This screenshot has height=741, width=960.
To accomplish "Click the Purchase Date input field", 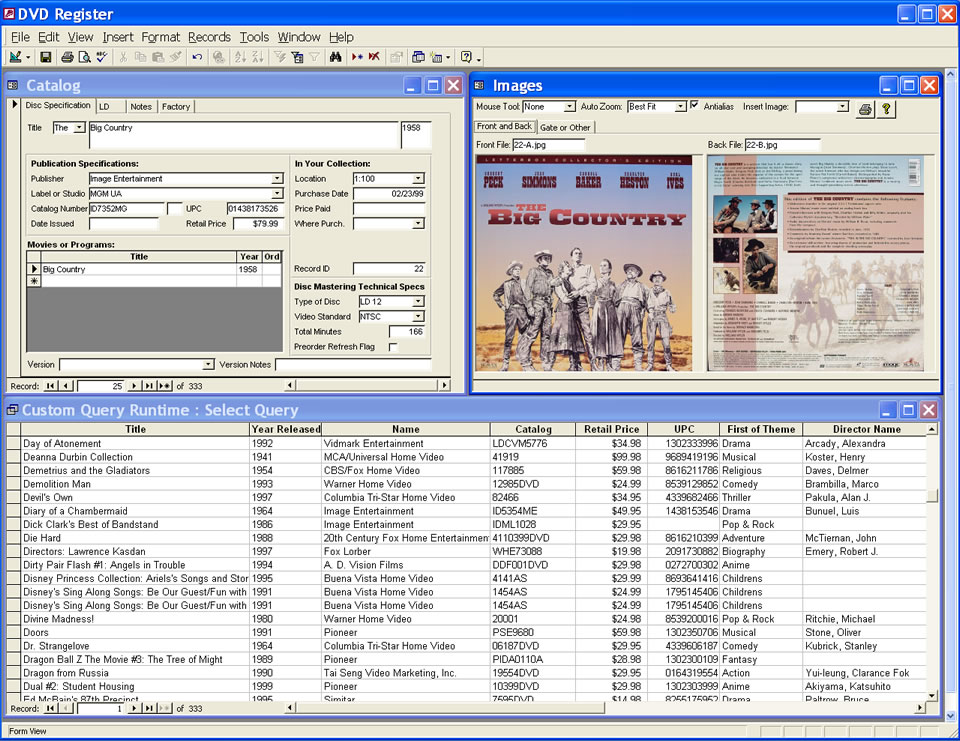I will (x=389, y=194).
